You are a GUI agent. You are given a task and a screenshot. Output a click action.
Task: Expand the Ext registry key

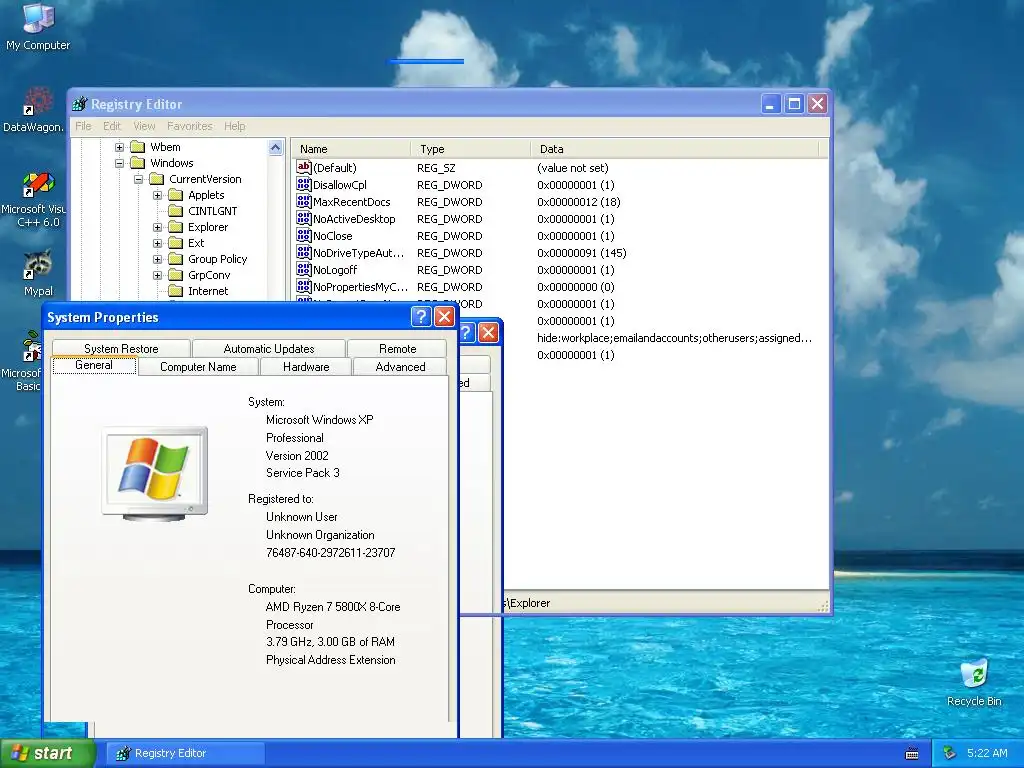click(x=157, y=243)
